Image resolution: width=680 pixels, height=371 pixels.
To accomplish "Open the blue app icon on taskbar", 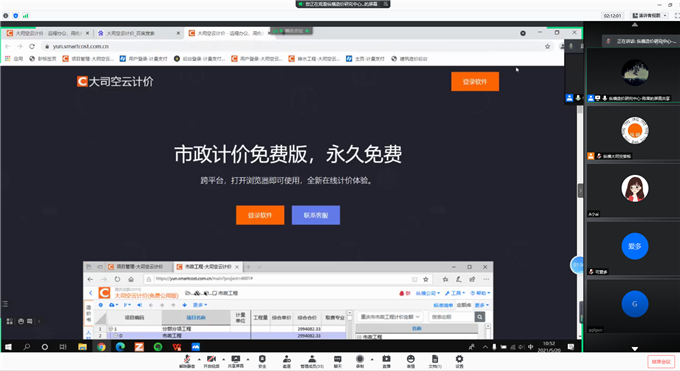I will click(x=196, y=347).
